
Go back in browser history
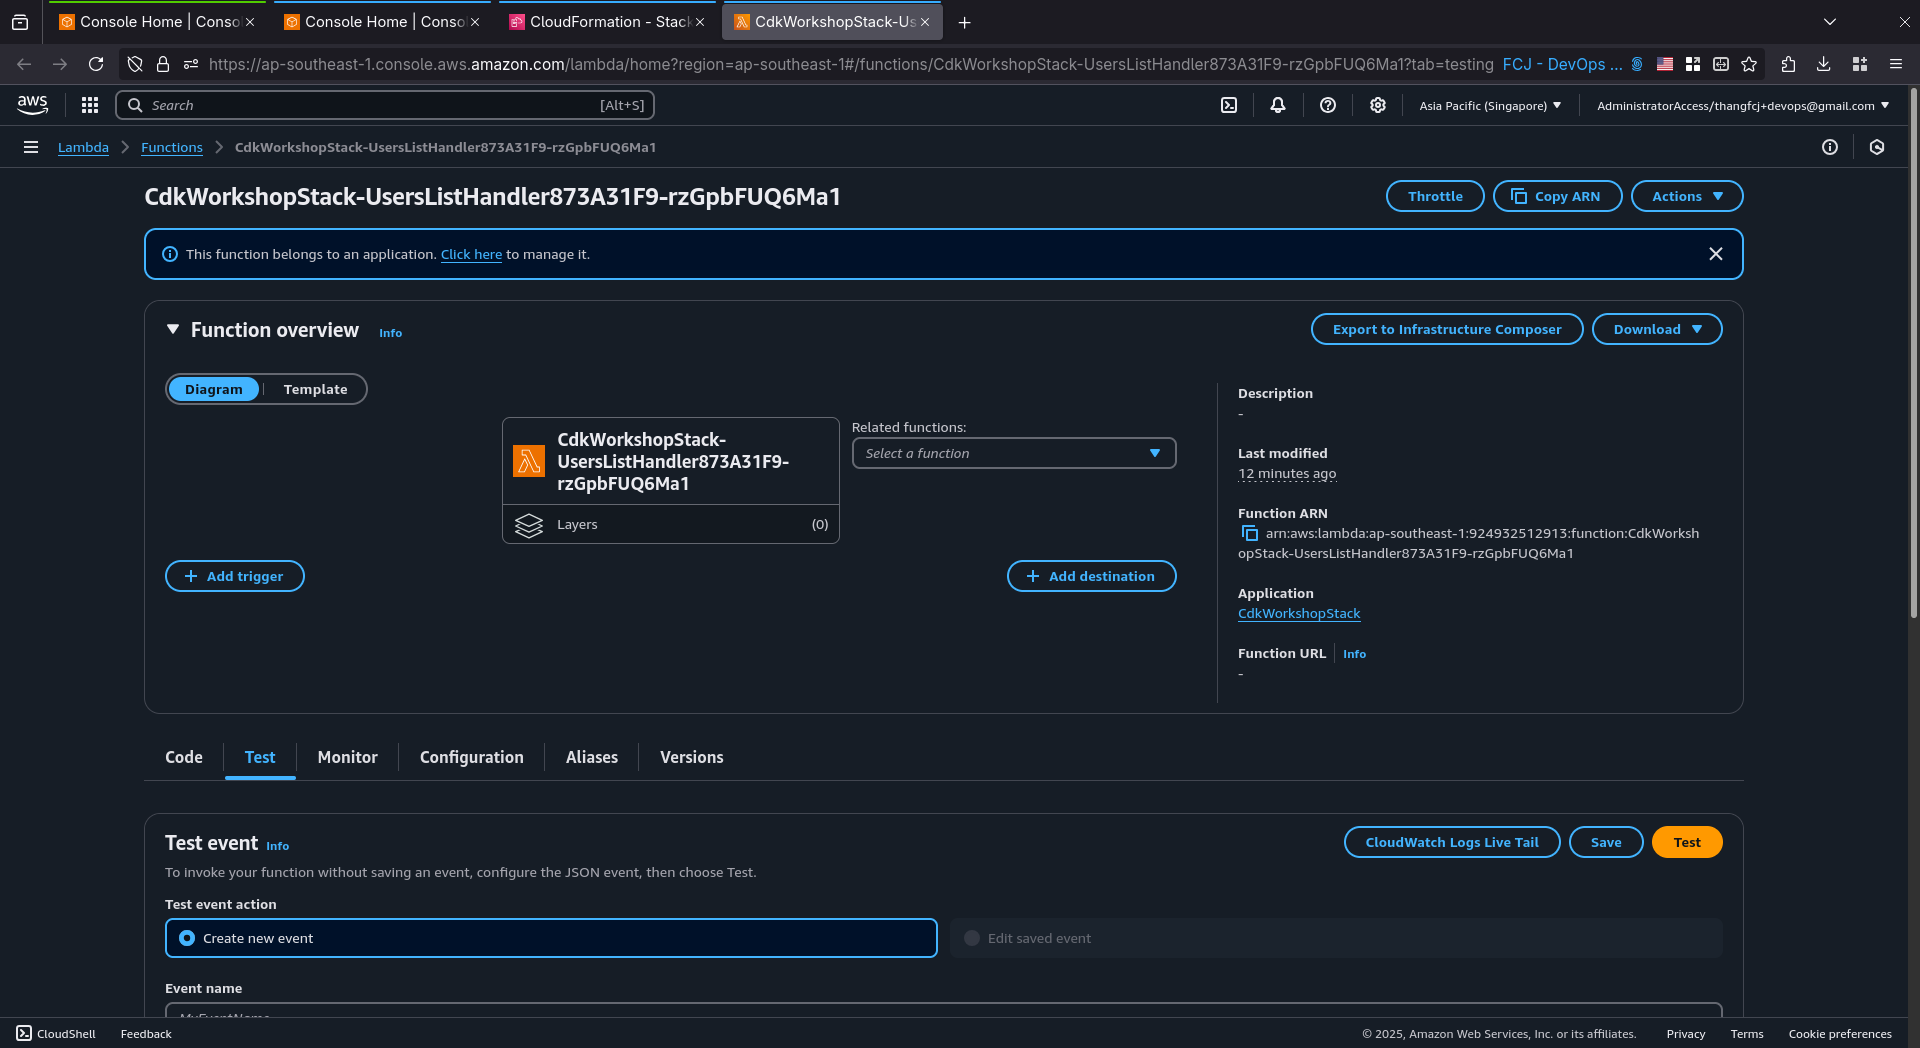click(x=24, y=64)
